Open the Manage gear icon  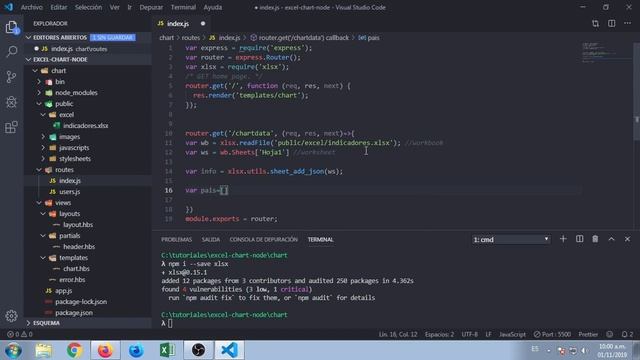point(11,316)
